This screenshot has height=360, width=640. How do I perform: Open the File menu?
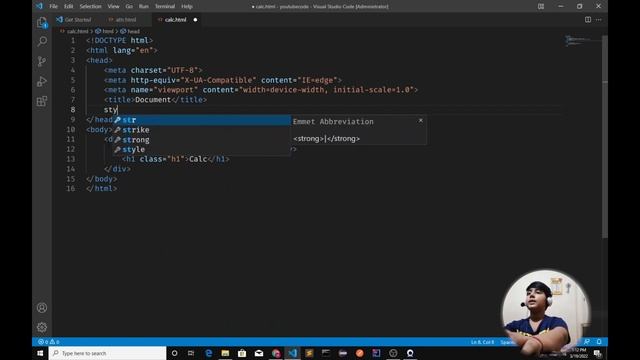pos(53,6)
